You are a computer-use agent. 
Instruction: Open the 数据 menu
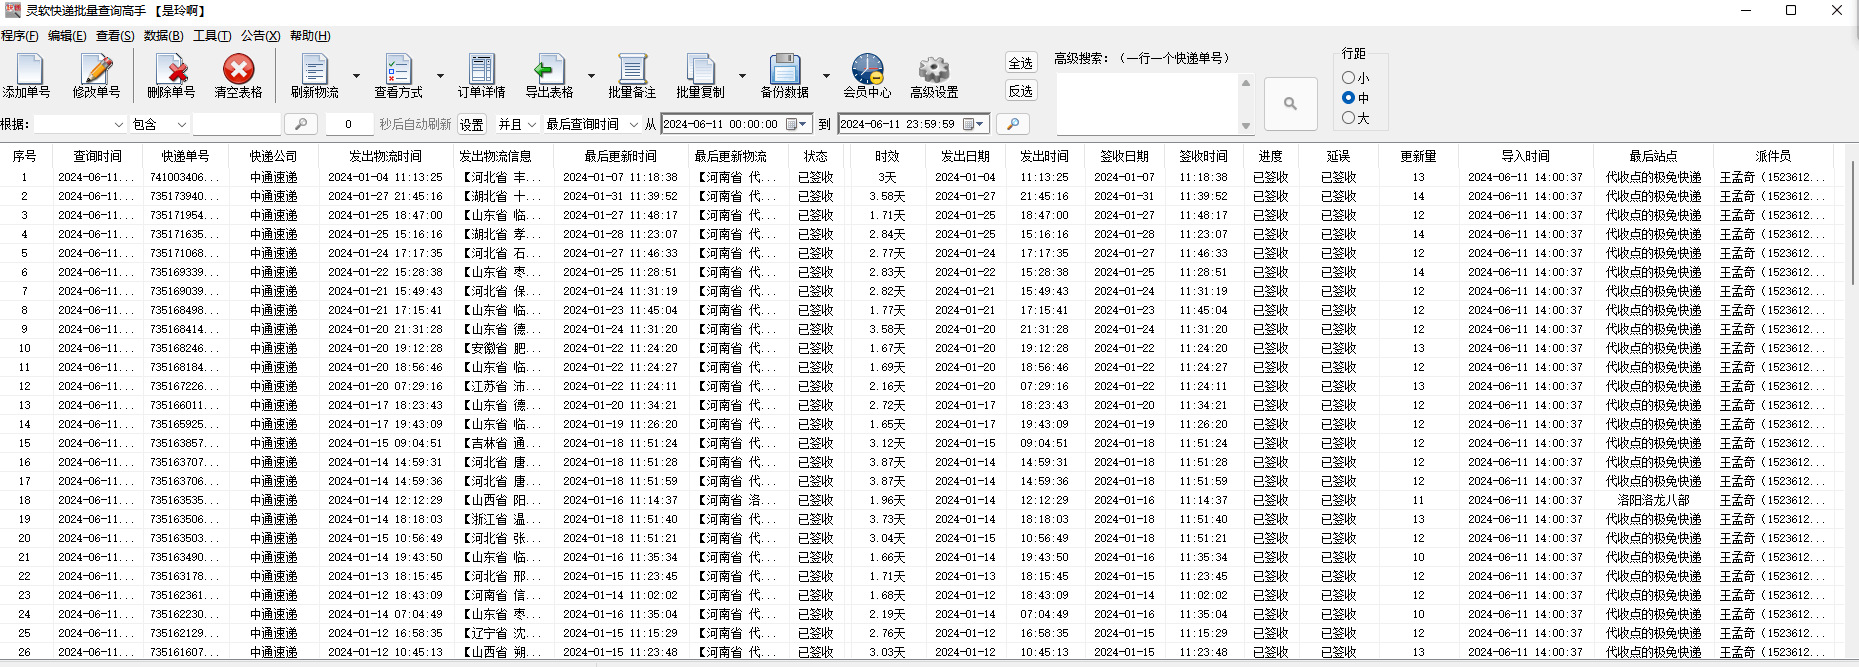tap(163, 36)
